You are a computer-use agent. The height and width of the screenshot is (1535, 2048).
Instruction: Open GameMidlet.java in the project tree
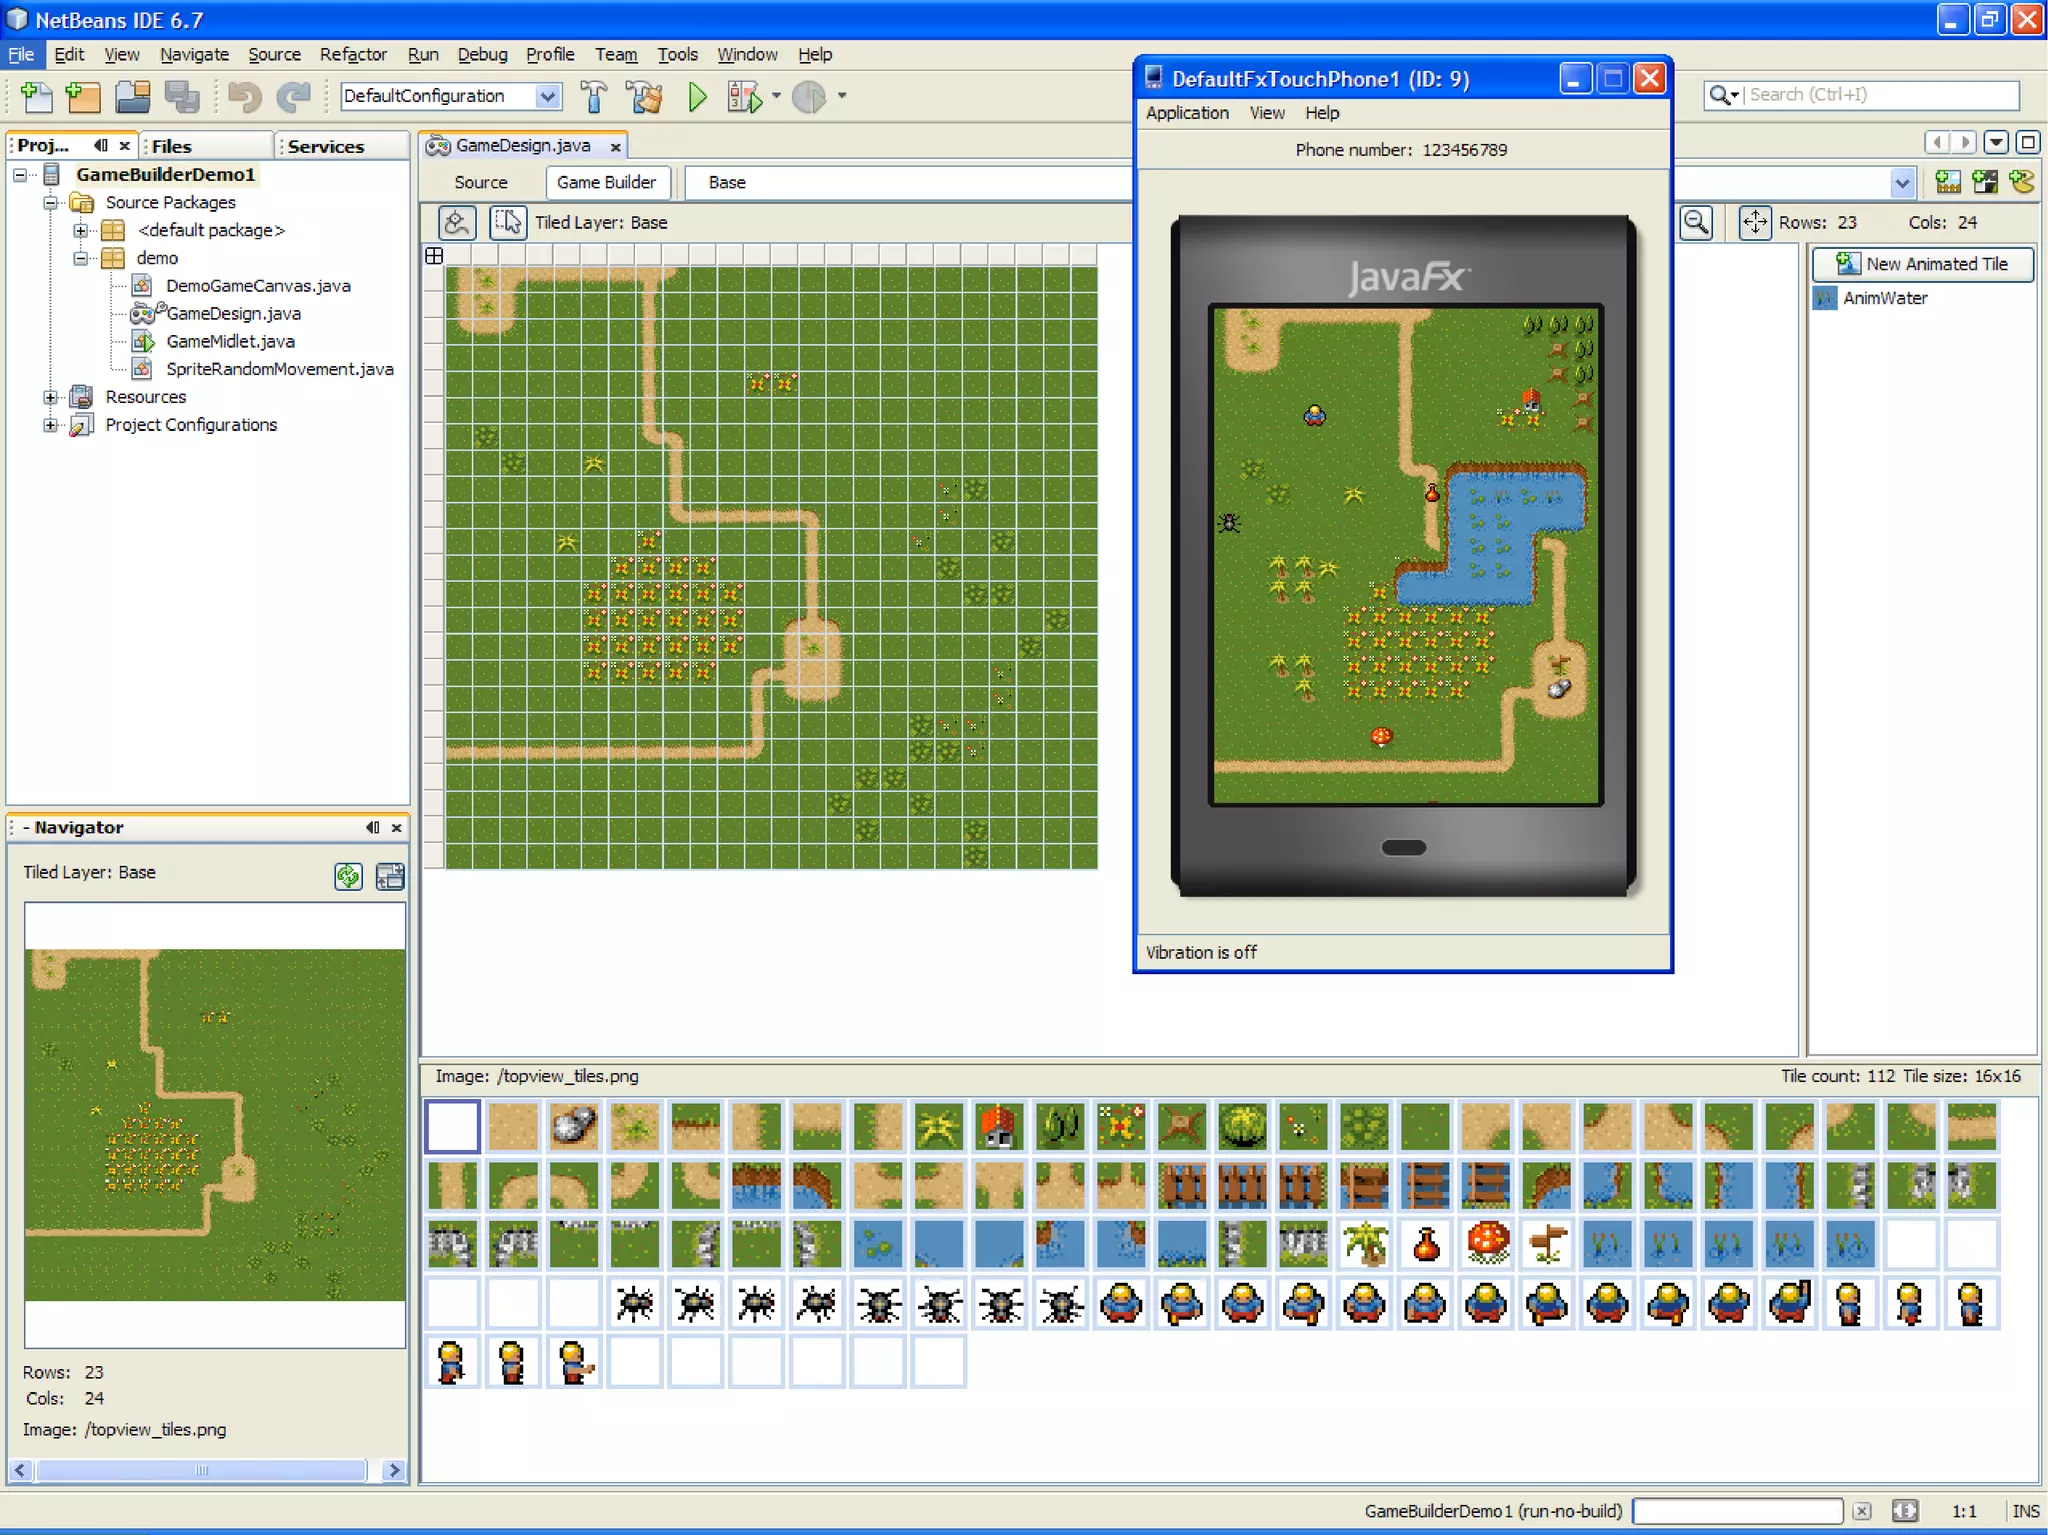point(230,341)
